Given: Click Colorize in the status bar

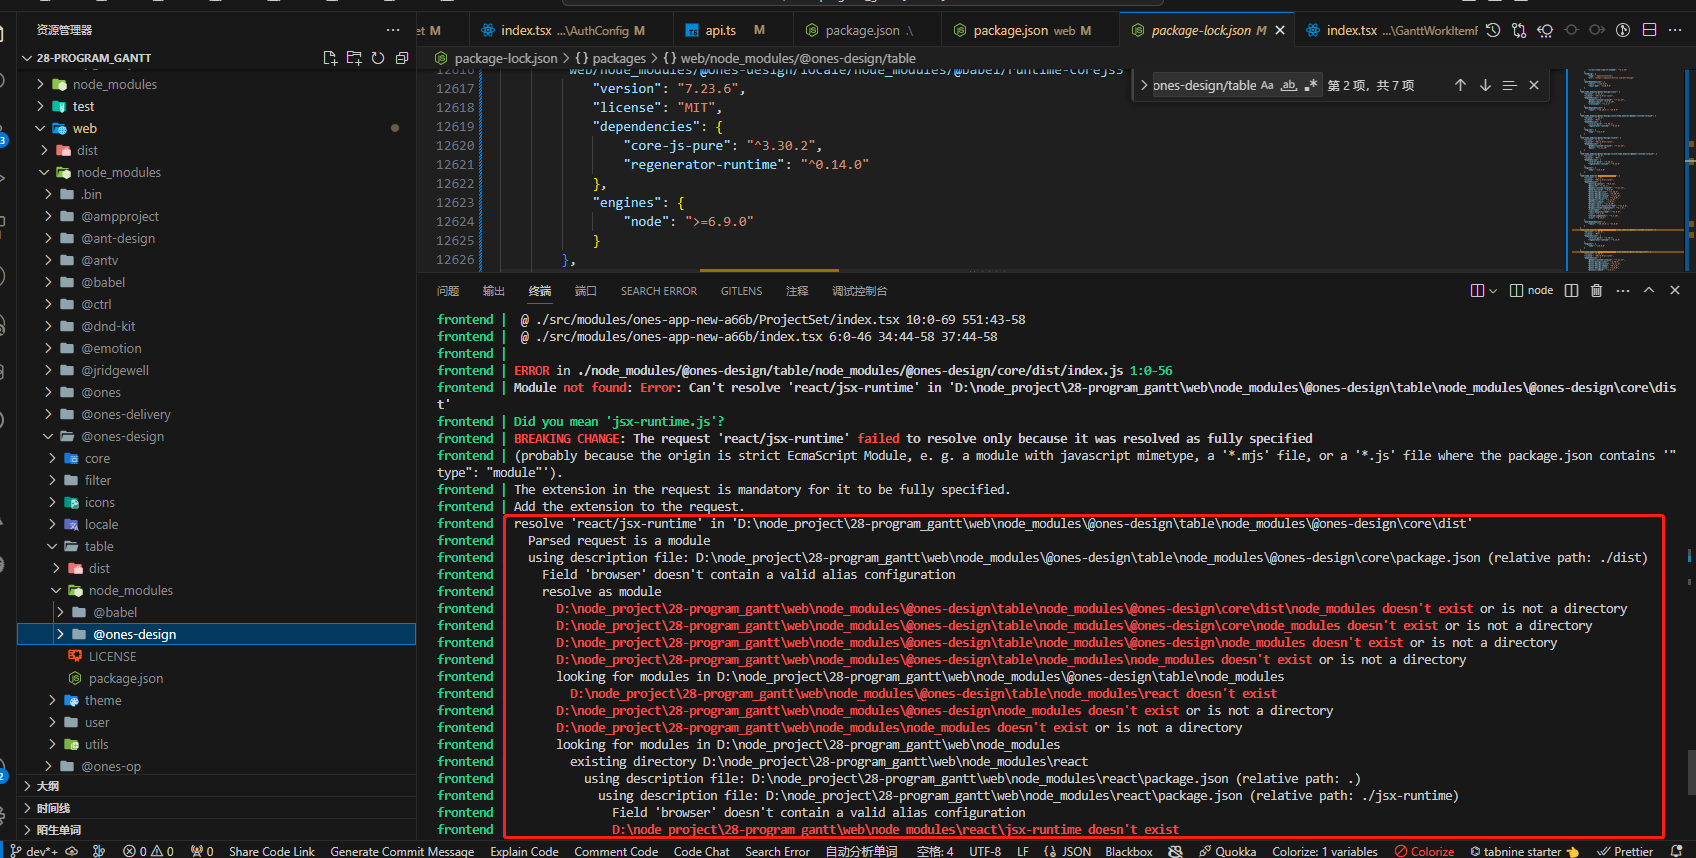Looking at the screenshot, I should (1424, 851).
